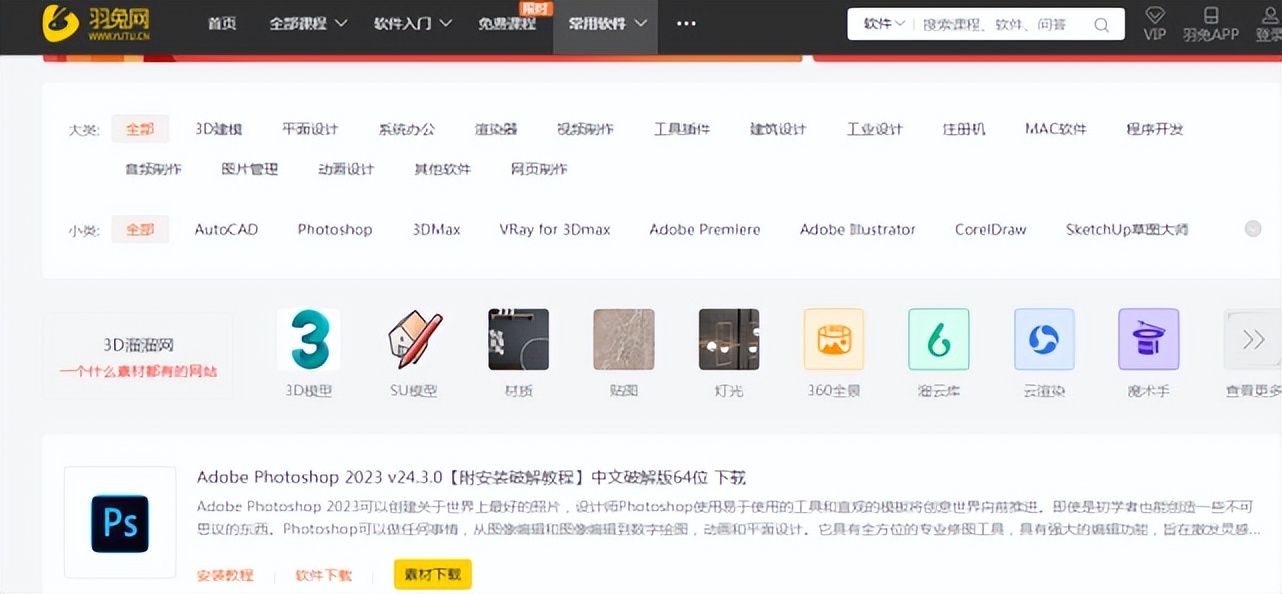
Task: Expand the 全部课程 dropdown menu
Action: (308, 23)
